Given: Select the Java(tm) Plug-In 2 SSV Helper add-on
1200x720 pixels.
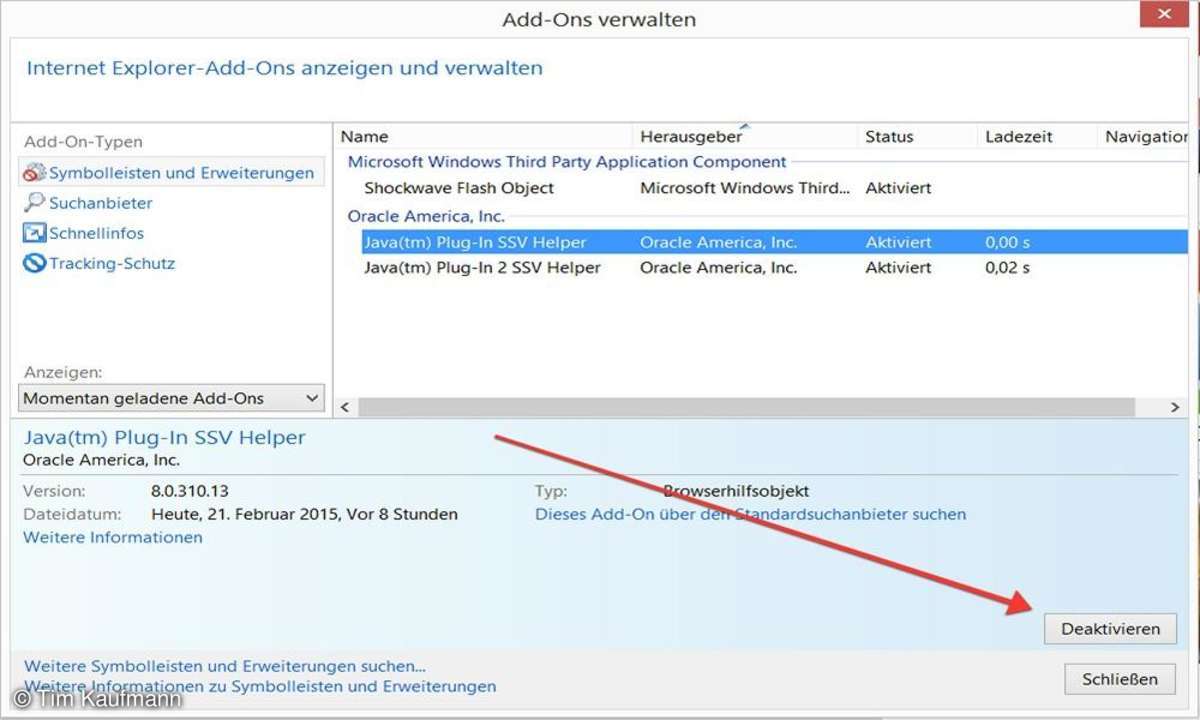Looking at the screenshot, I should tap(482, 268).
